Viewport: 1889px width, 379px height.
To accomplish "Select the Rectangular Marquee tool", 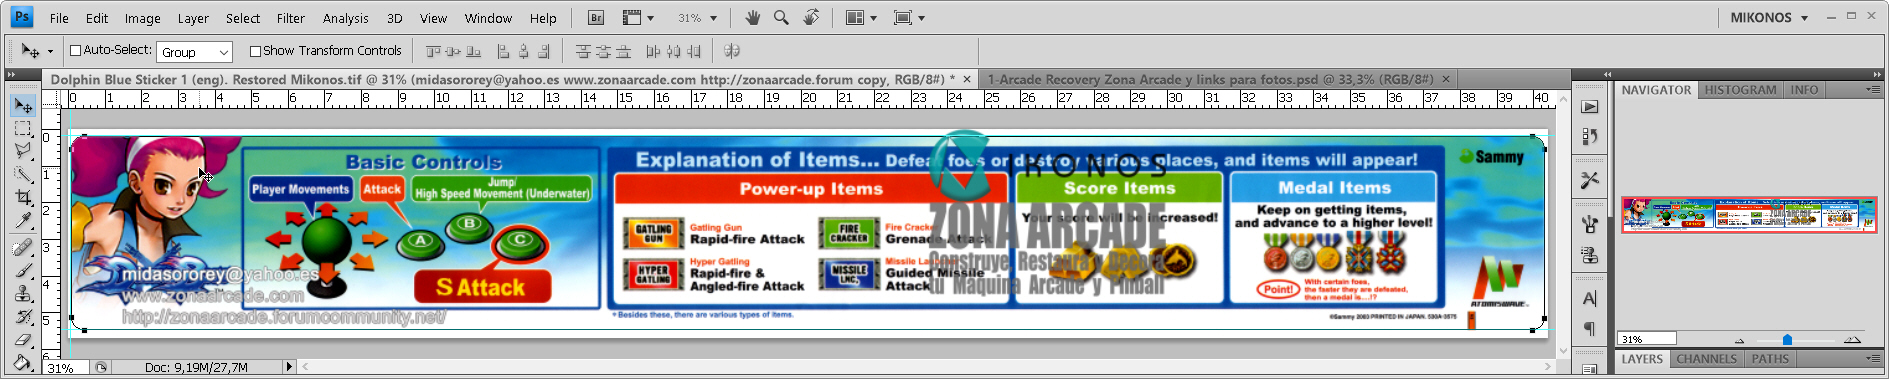I will [23, 128].
